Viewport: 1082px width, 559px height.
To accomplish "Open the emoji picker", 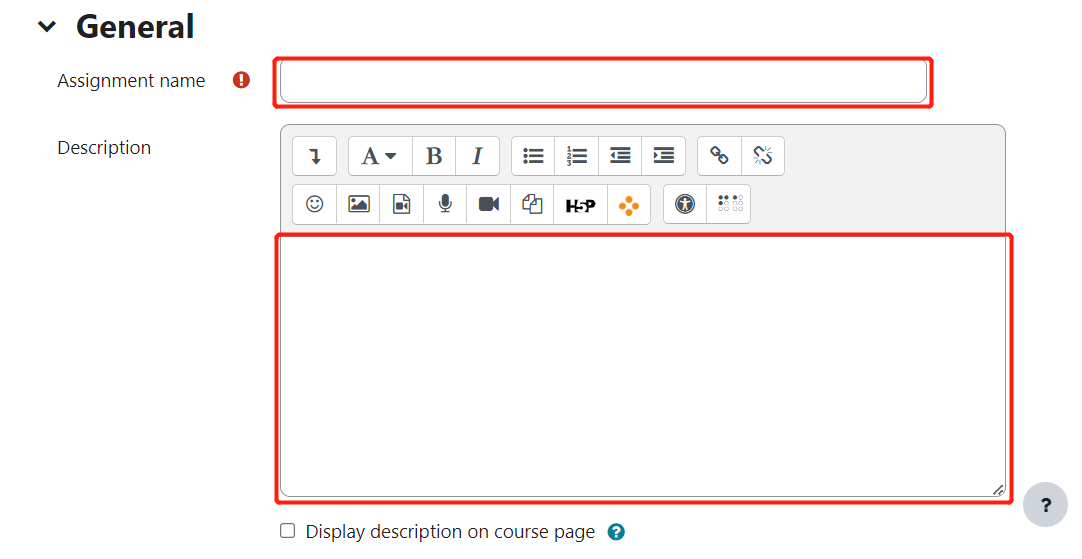I will [315, 204].
